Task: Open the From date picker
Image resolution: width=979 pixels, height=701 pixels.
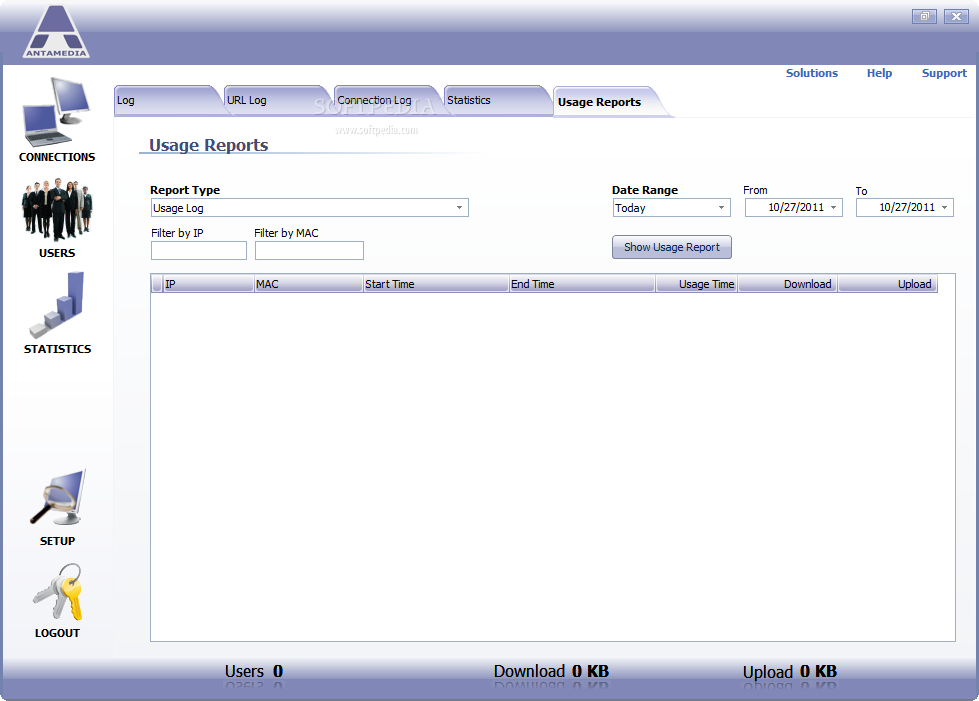Action: 834,207
